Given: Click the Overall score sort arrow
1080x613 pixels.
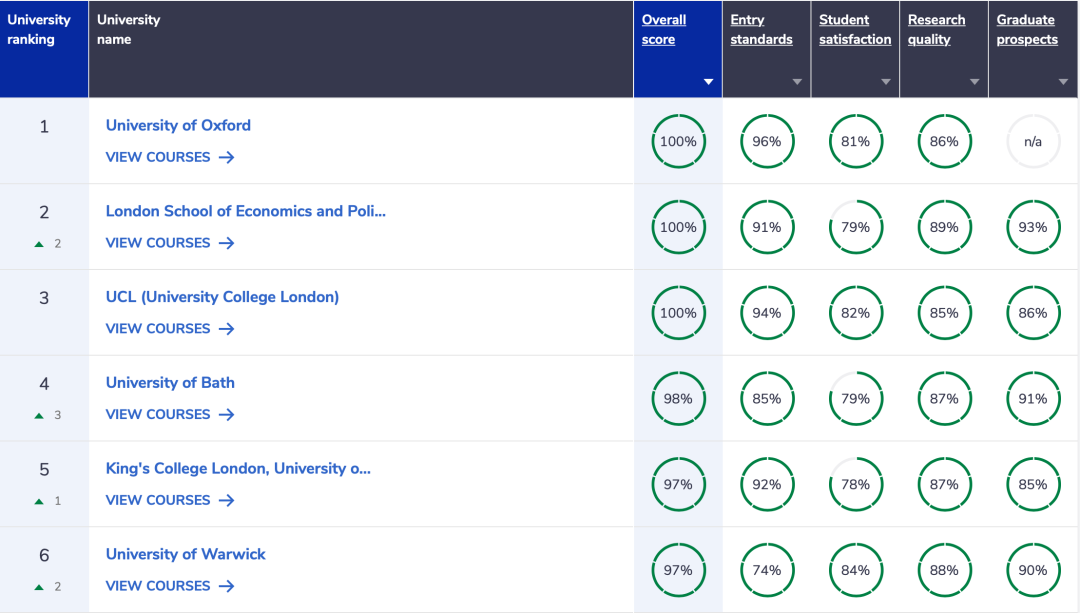Looking at the screenshot, I should (x=708, y=82).
